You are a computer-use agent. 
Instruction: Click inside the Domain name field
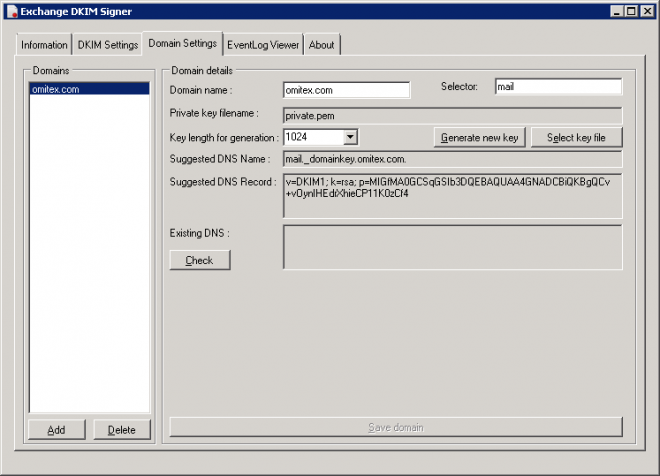(x=346, y=90)
